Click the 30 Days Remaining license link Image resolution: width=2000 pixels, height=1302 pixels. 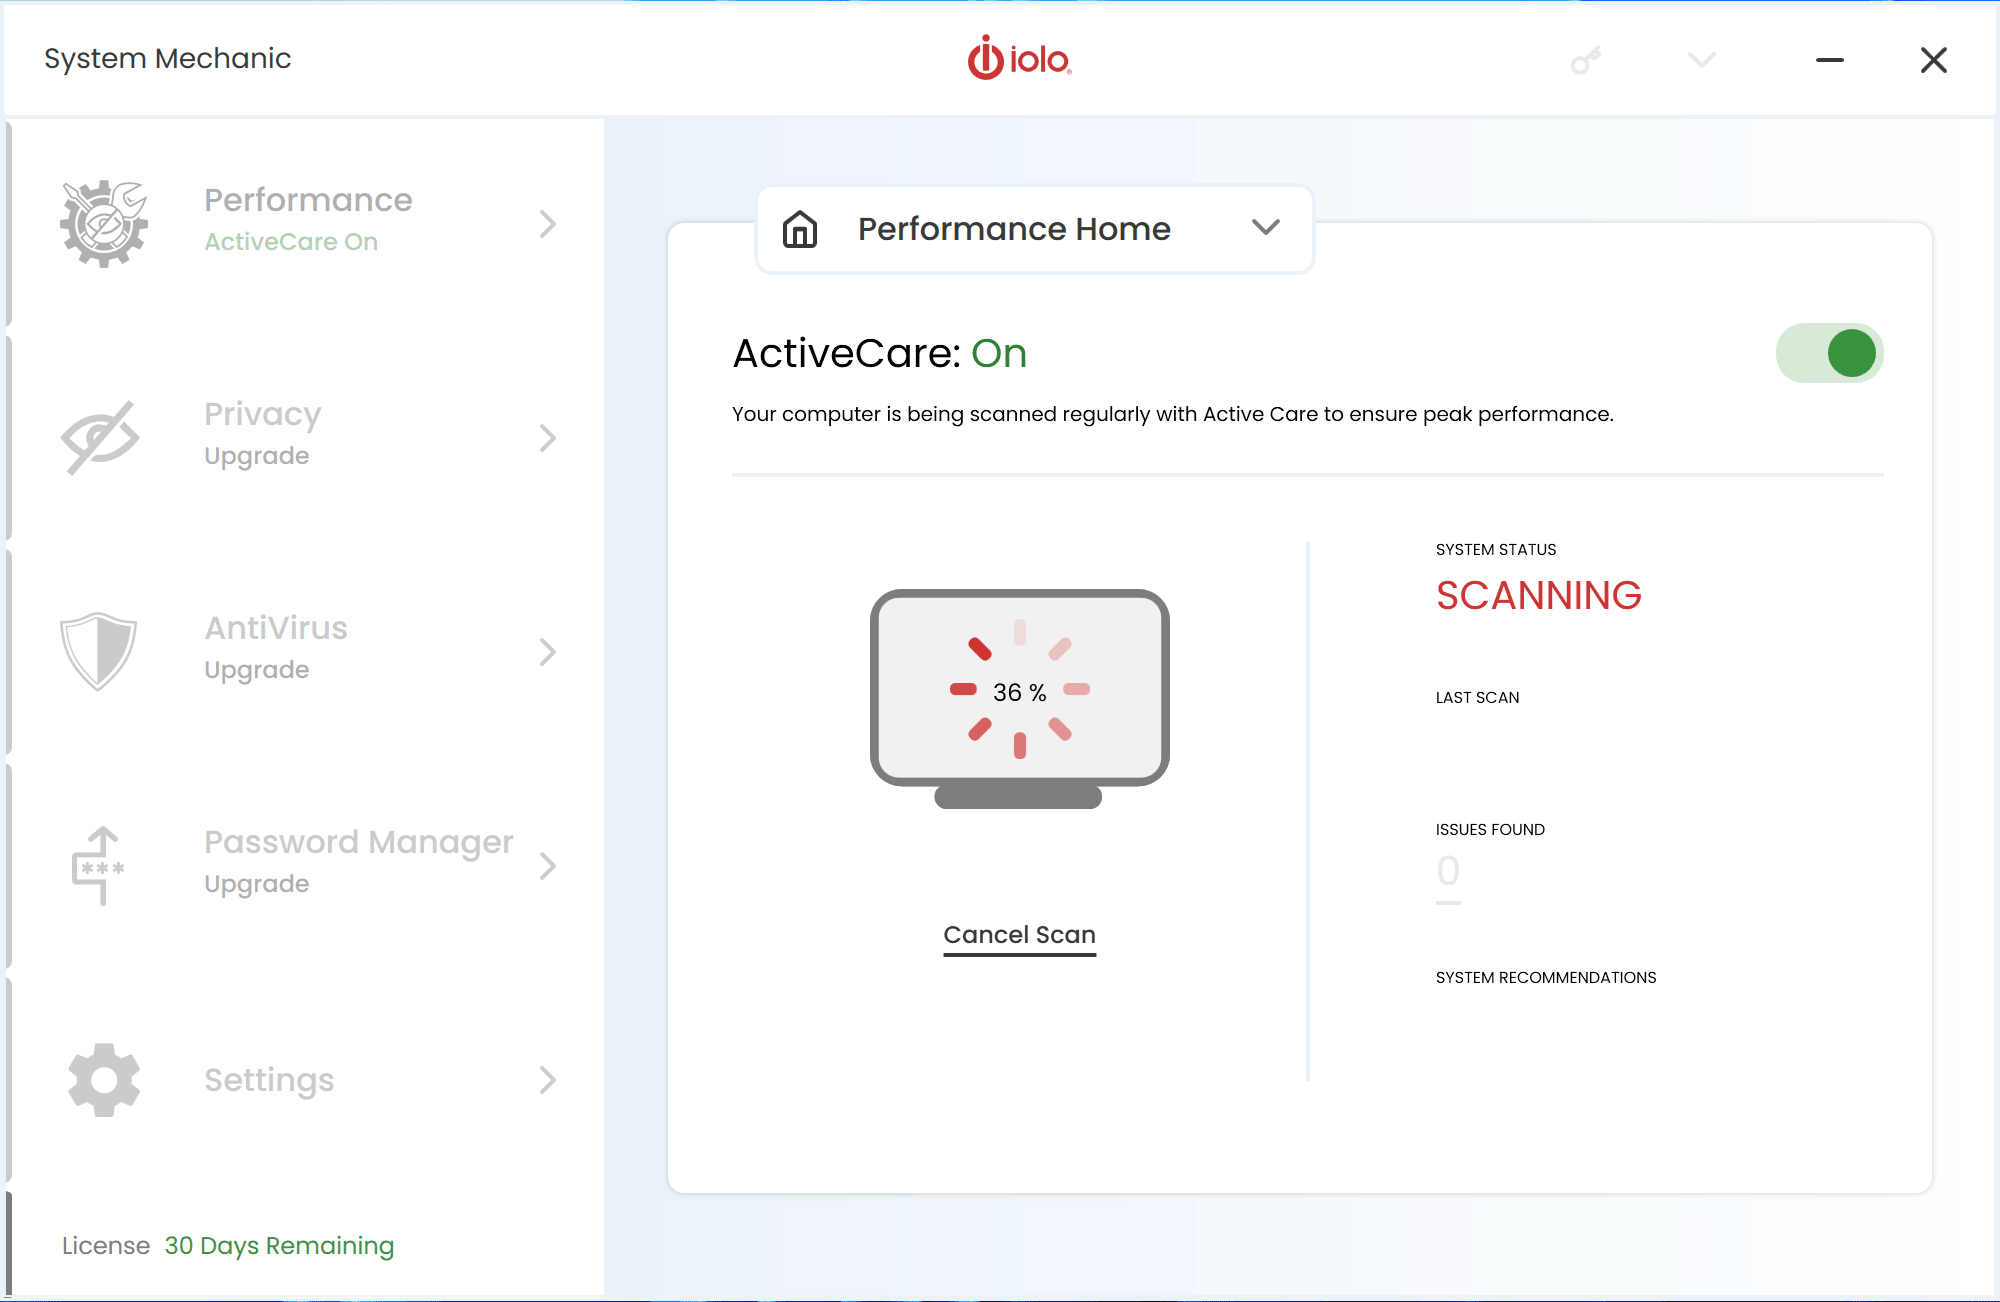[280, 1244]
